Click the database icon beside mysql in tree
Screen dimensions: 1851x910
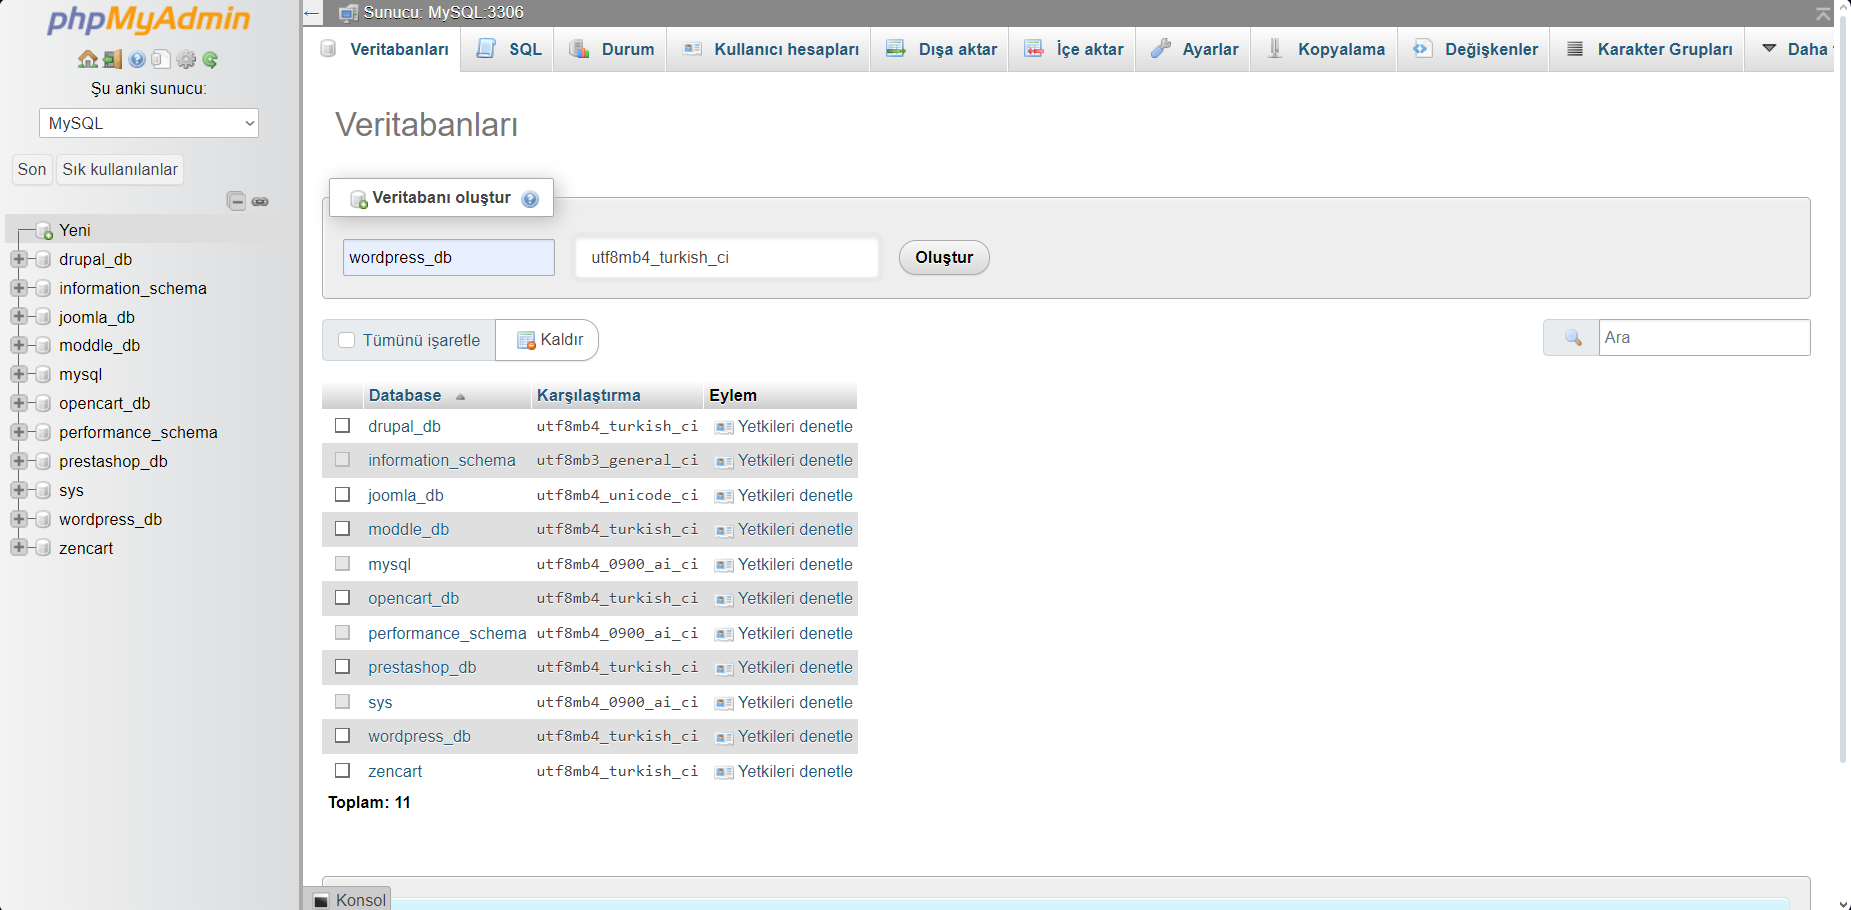[x=43, y=374]
